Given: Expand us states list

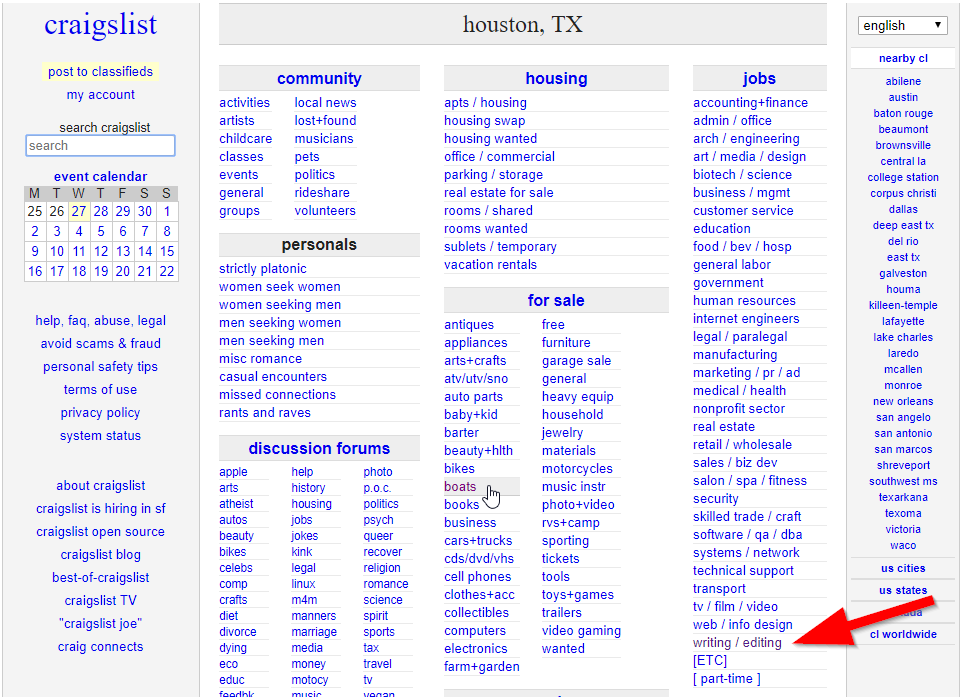Looking at the screenshot, I should point(903,591).
